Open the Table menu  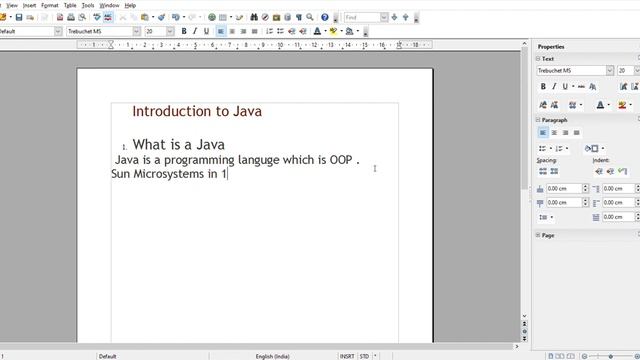pos(70,5)
